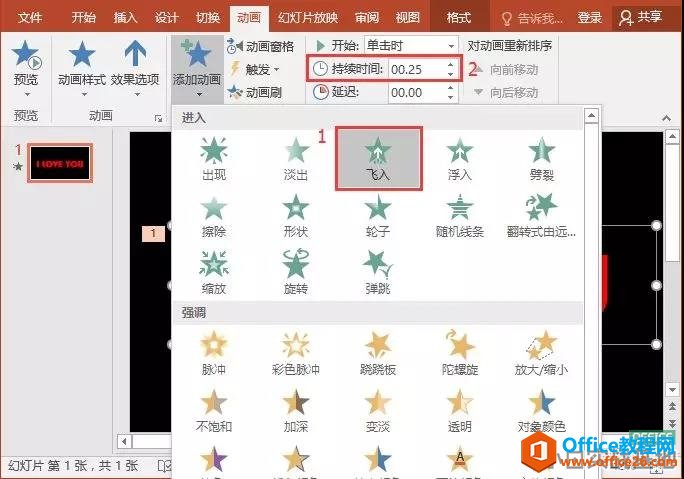Decrease the delay with the down stepper
The height and width of the screenshot is (479, 684).
click(x=451, y=97)
